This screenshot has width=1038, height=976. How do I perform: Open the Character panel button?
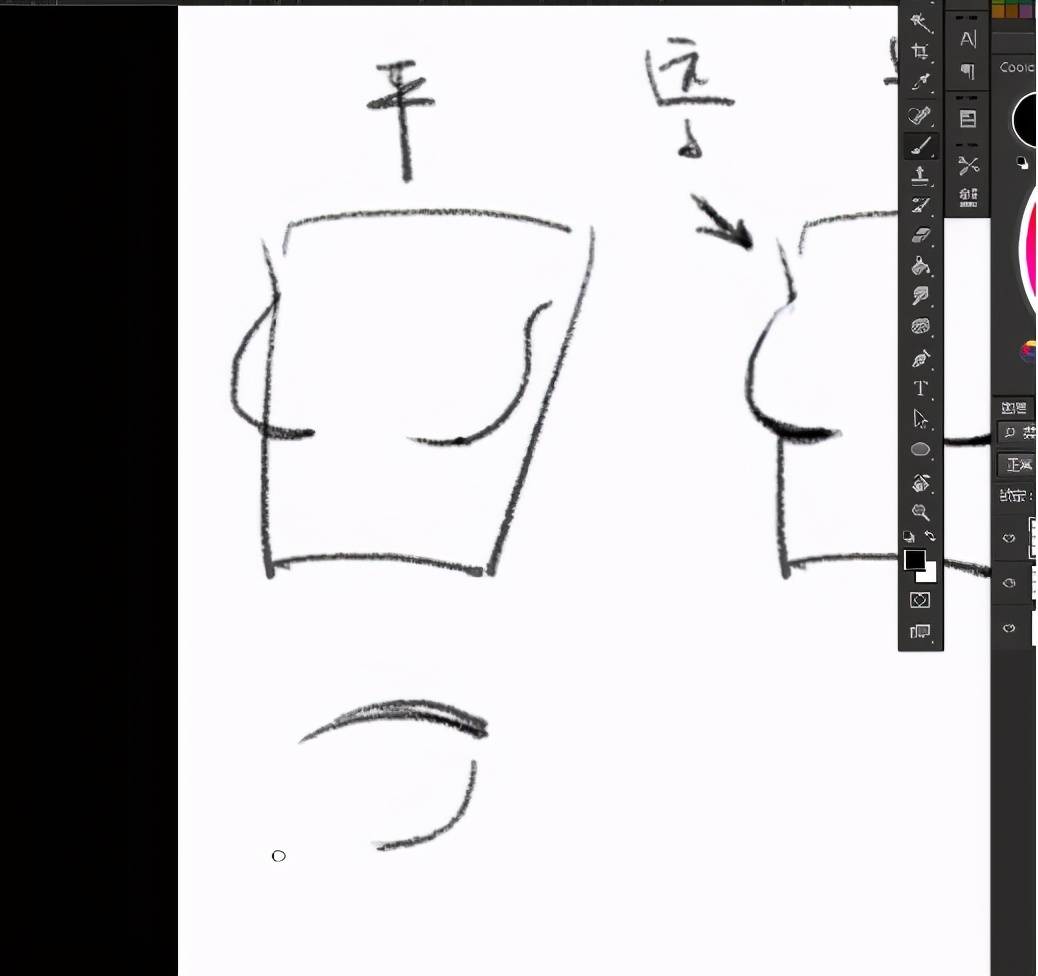968,39
